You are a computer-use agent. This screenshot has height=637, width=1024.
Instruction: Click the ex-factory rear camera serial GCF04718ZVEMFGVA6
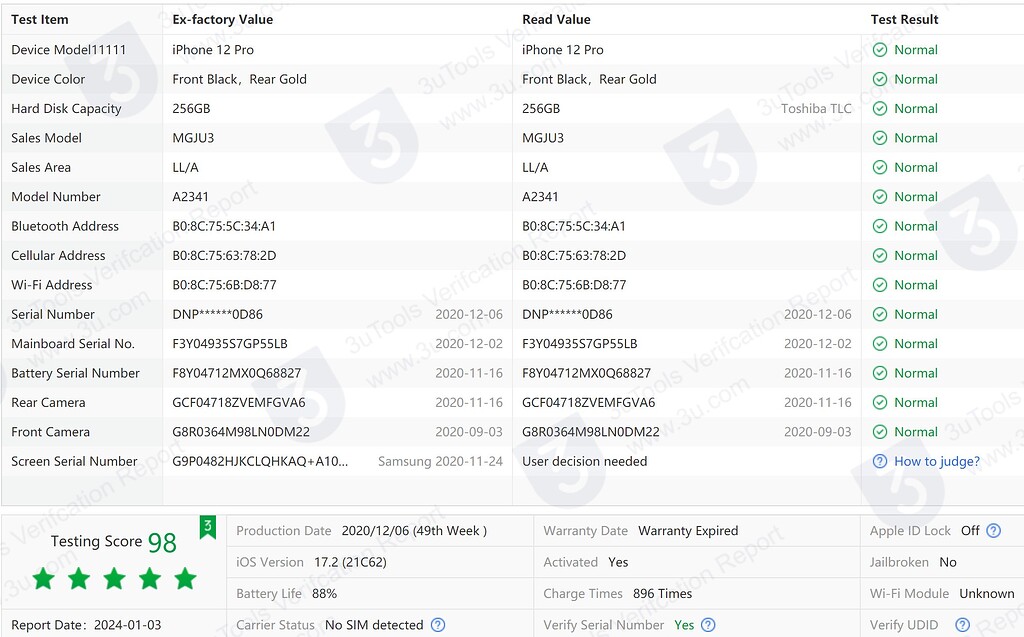239,402
